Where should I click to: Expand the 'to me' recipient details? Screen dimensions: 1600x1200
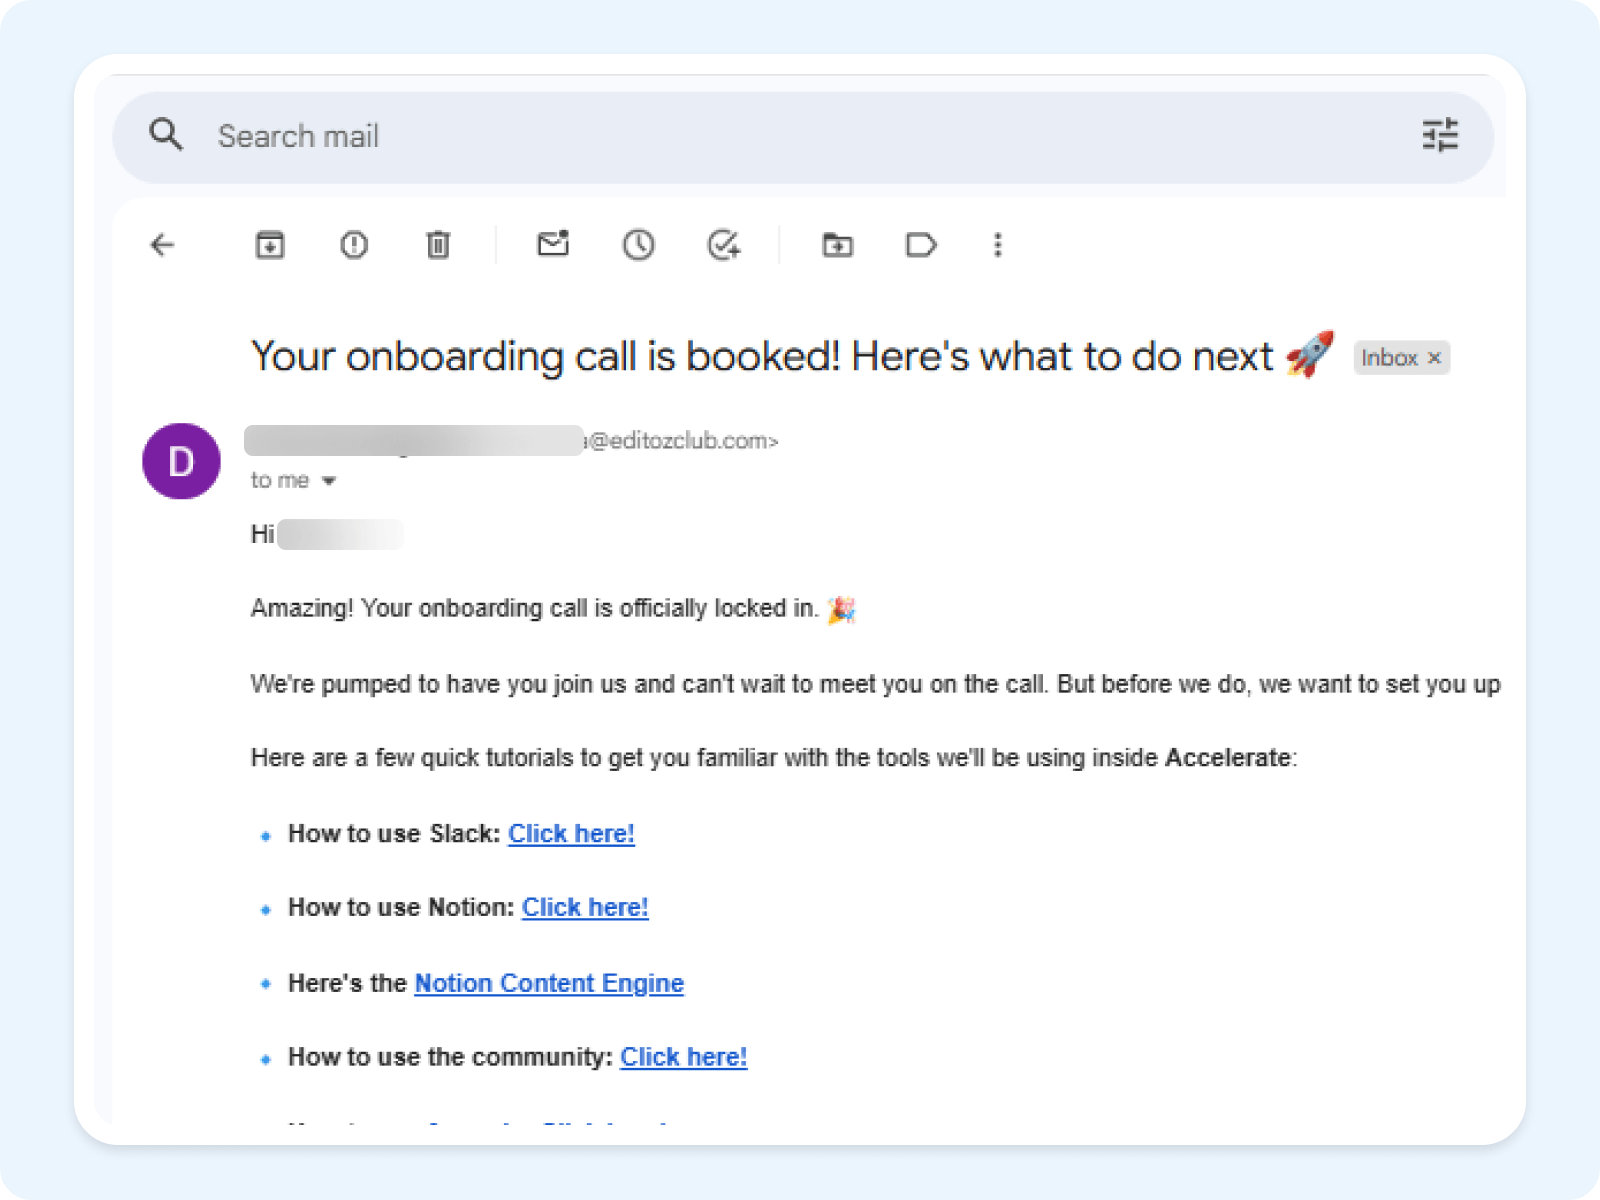[330, 480]
